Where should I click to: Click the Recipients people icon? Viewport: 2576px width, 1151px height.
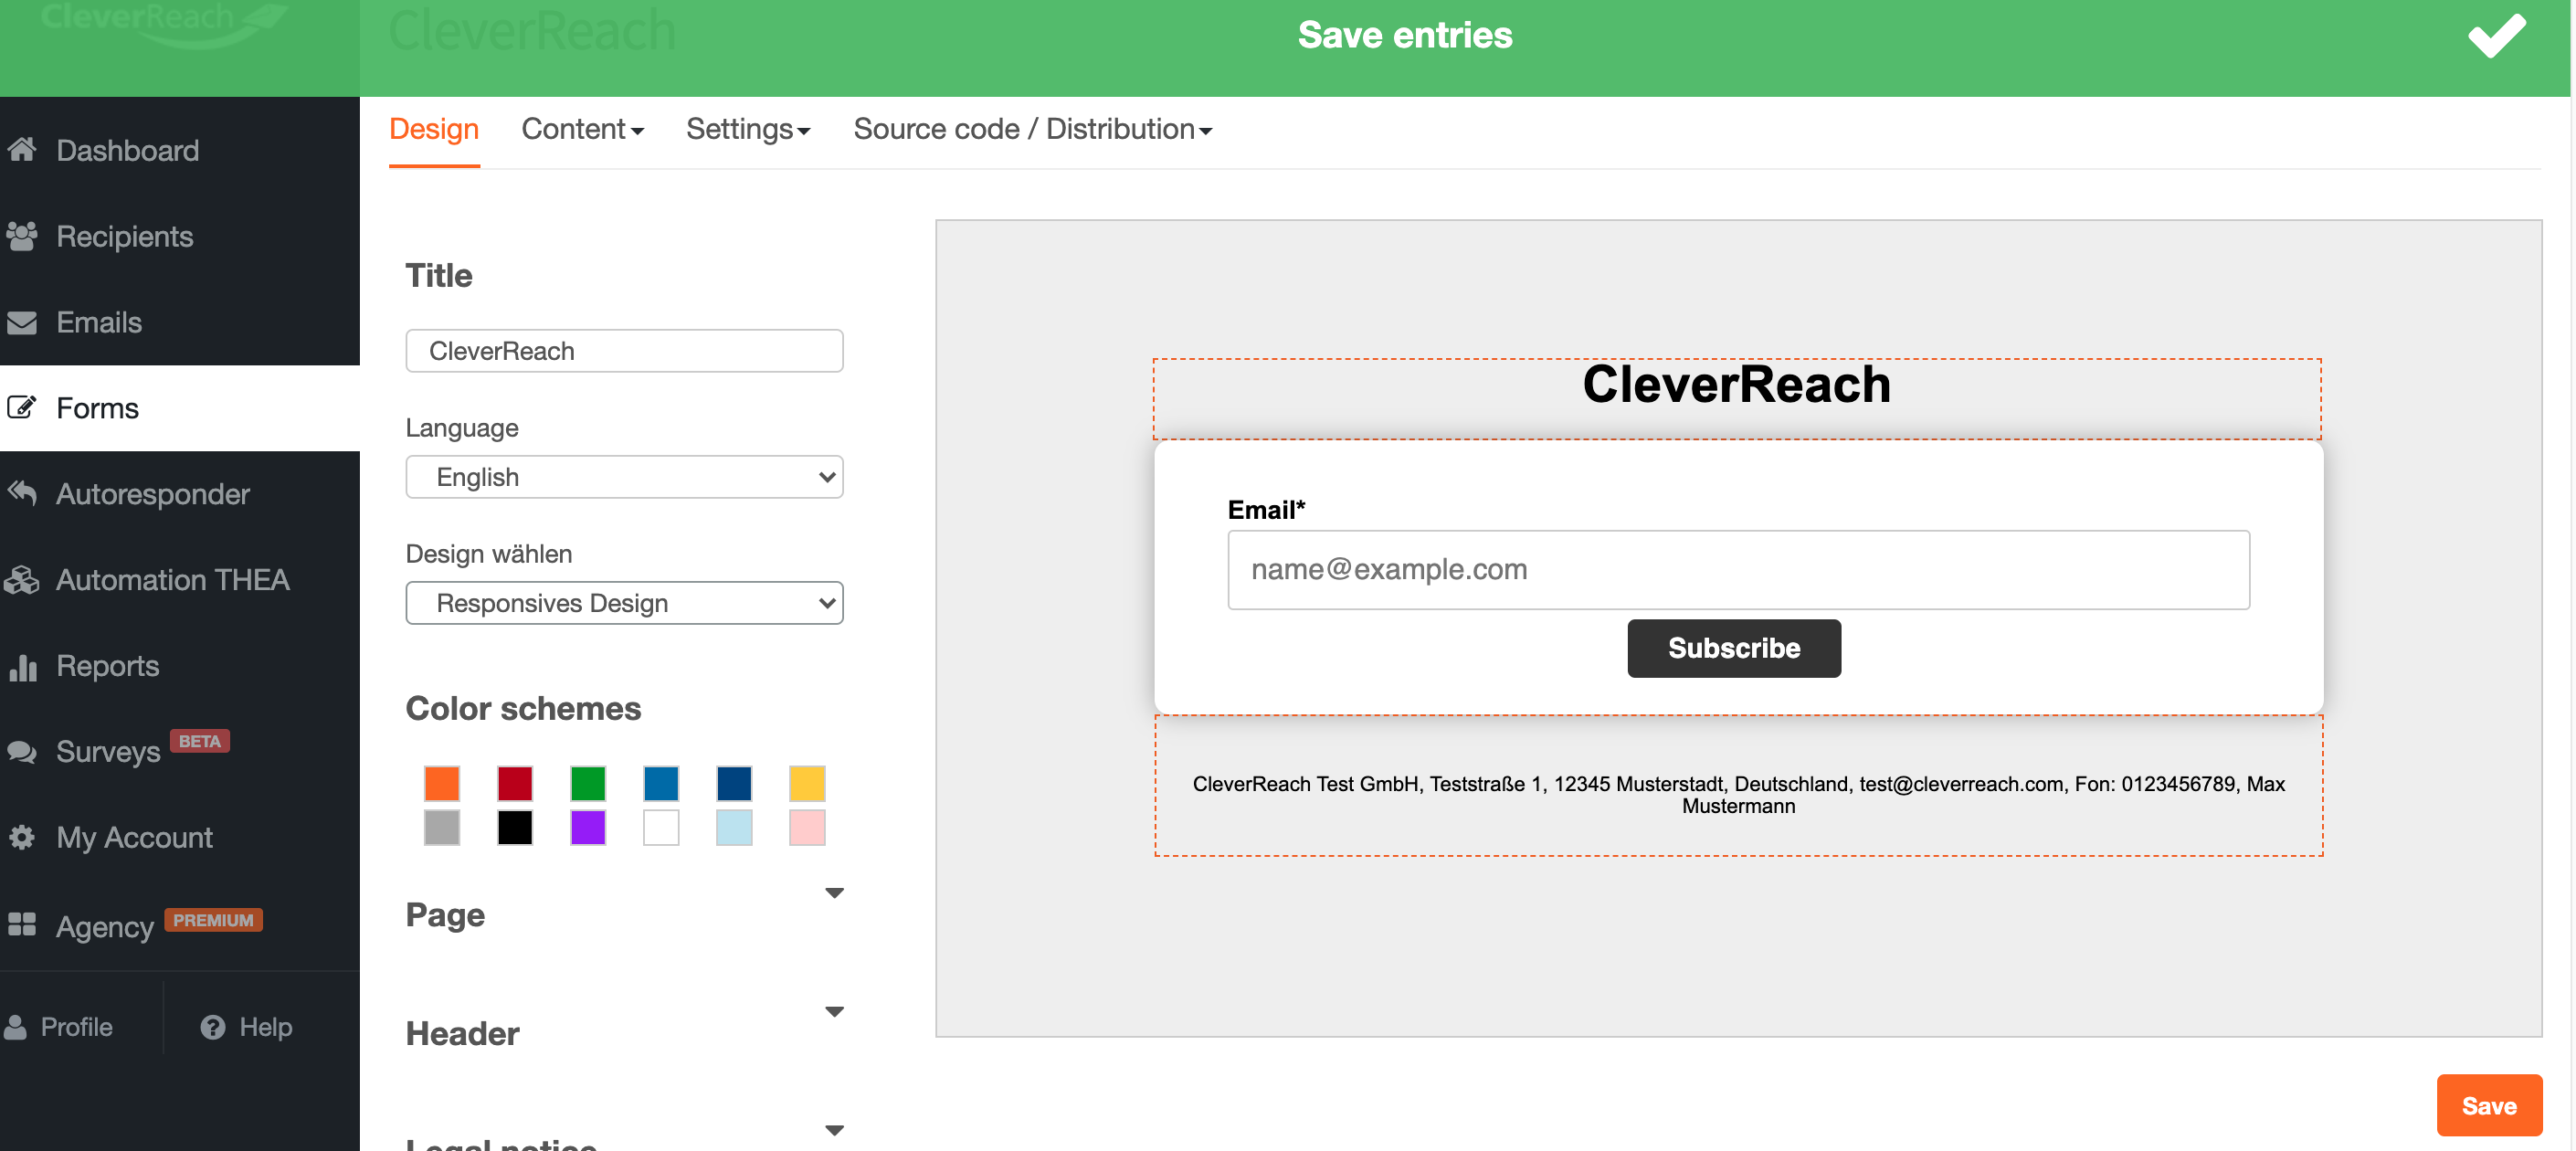[22, 236]
